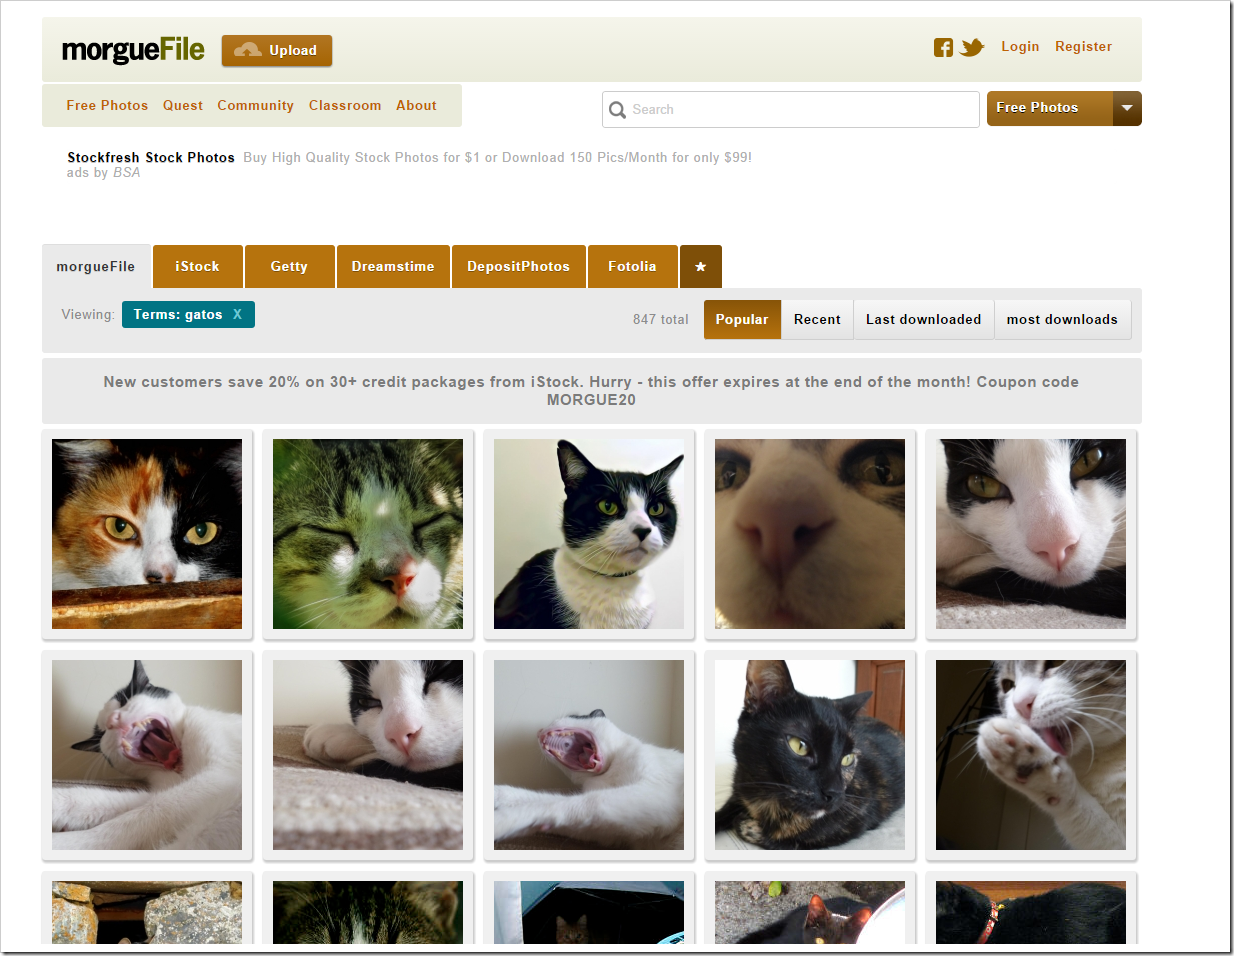Open the Login link
Viewport: 1234px width, 956px height.
(x=1020, y=46)
